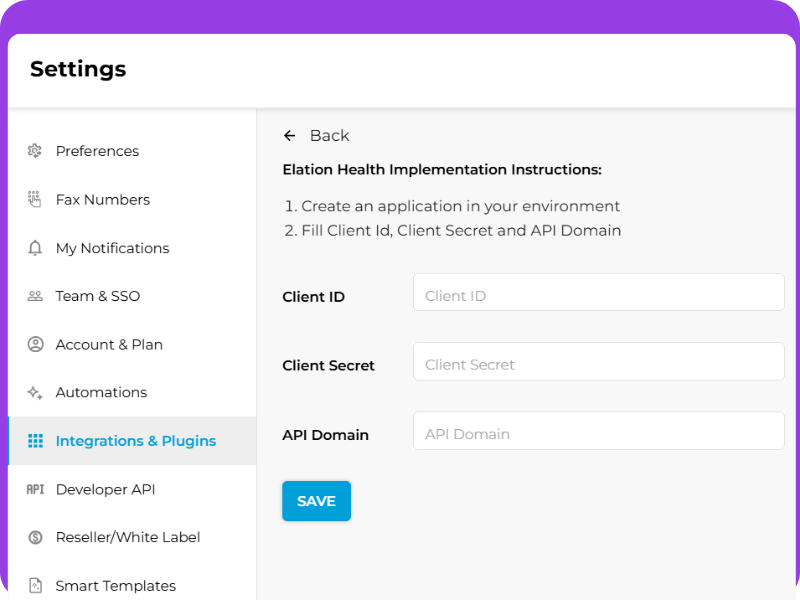Focus the Client Secret input

598,361
